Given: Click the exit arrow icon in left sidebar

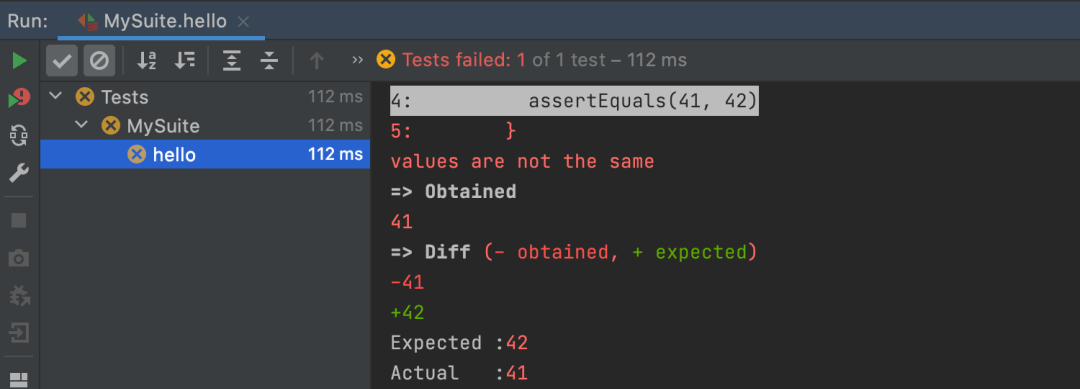Looking at the screenshot, I should [19, 334].
